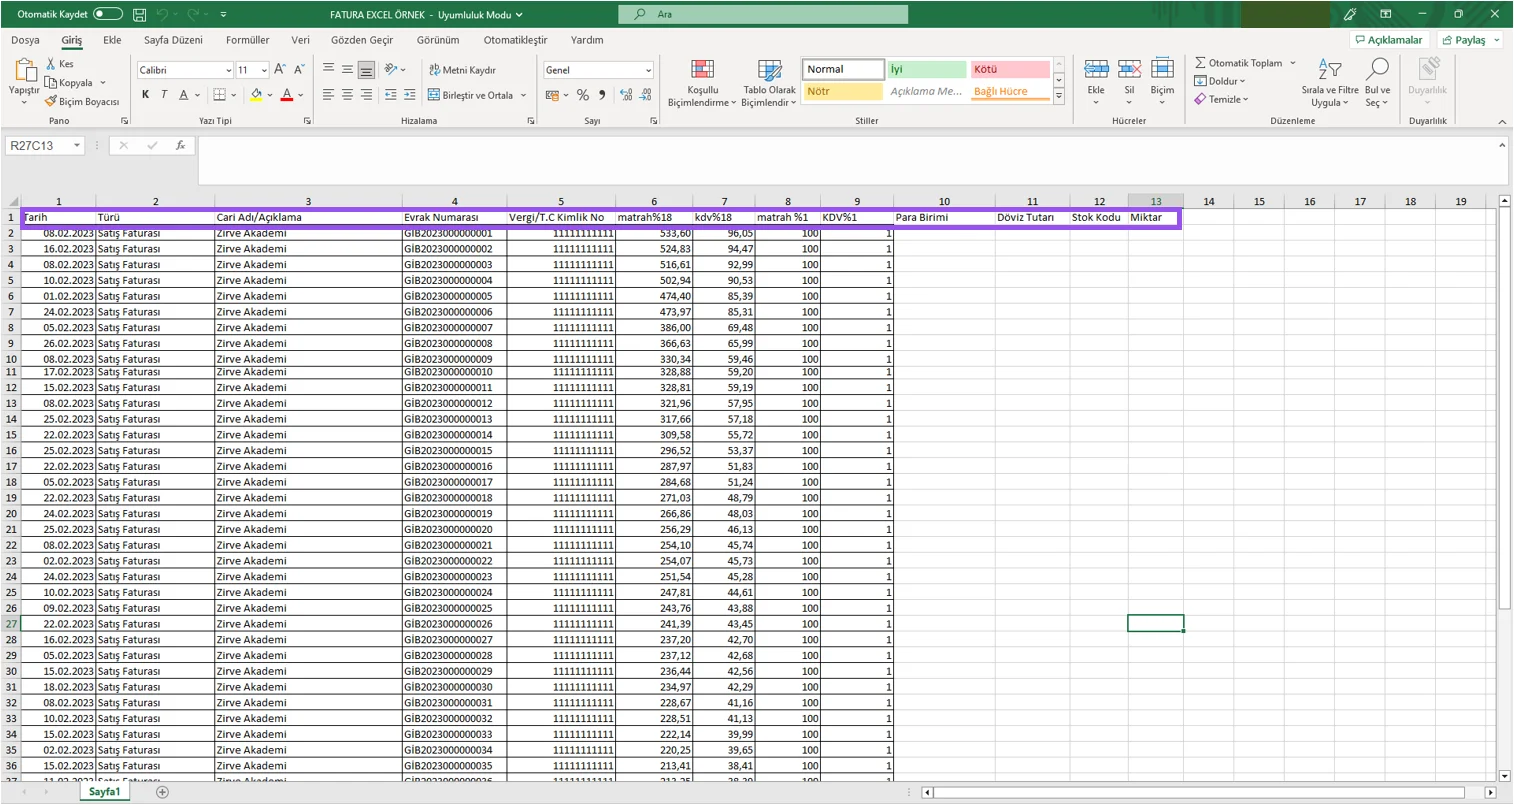Select the Biçim Boyacısı format painter

pyautogui.click(x=81, y=102)
